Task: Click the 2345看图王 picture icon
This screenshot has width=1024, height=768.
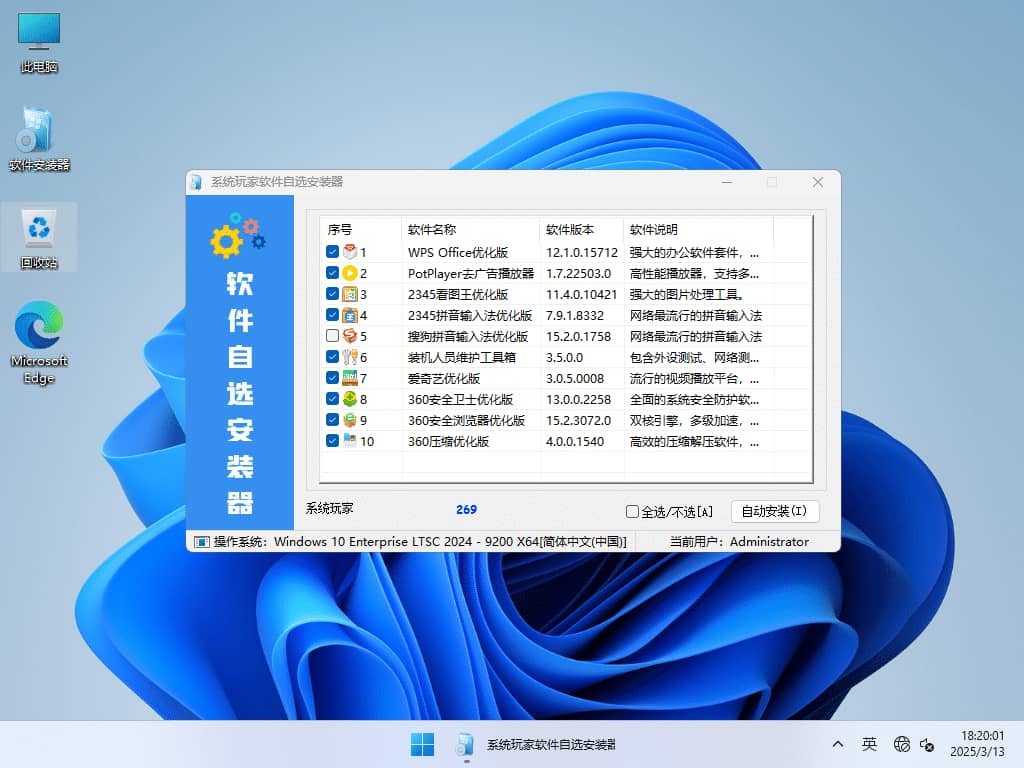Action: pos(351,294)
